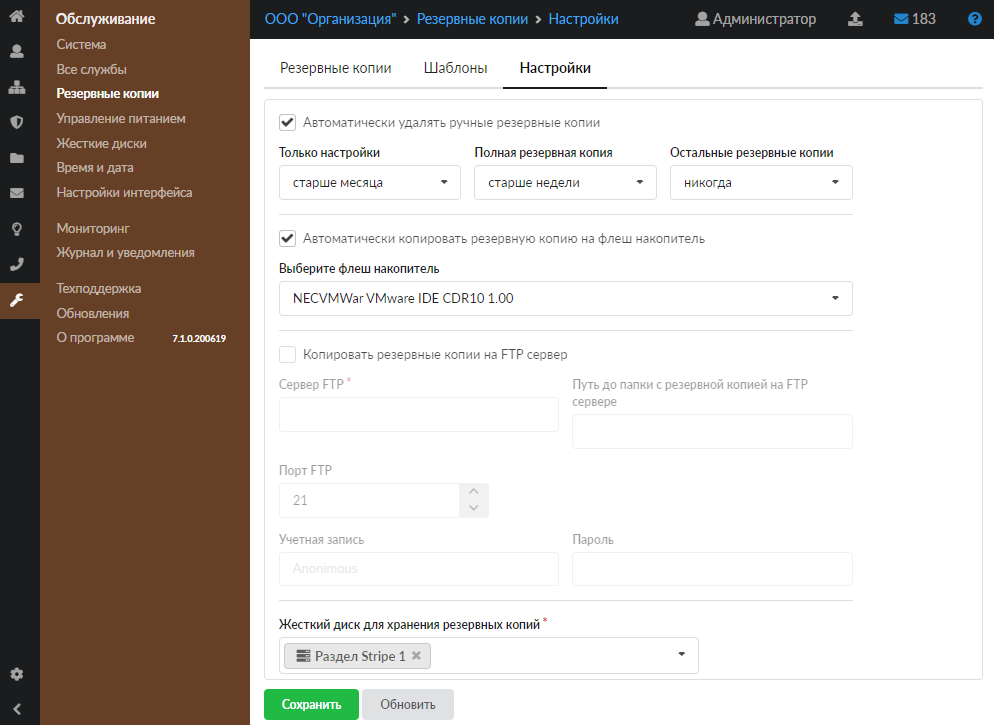994x725 pixels.
Task: Click the Администратор user profile icon
Action: 702,19
